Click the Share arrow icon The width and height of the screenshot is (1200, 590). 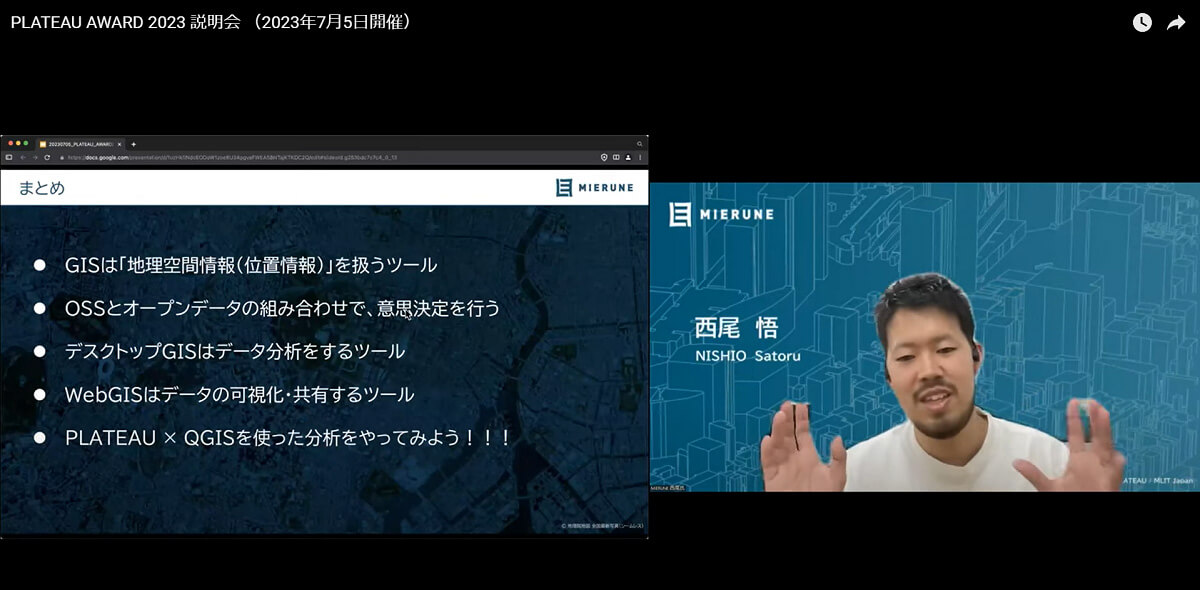pos(1176,22)
